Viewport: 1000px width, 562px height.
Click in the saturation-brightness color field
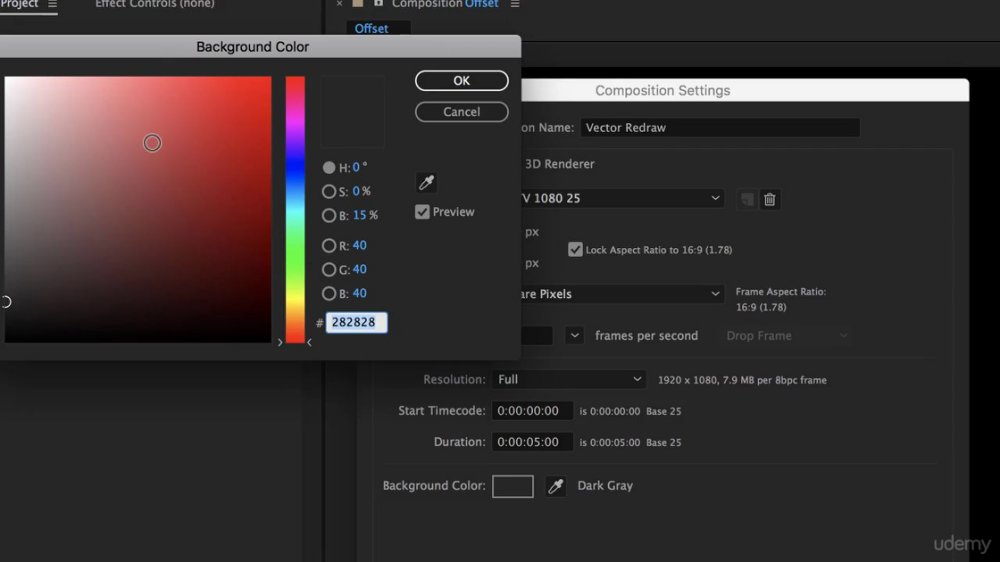138,209
